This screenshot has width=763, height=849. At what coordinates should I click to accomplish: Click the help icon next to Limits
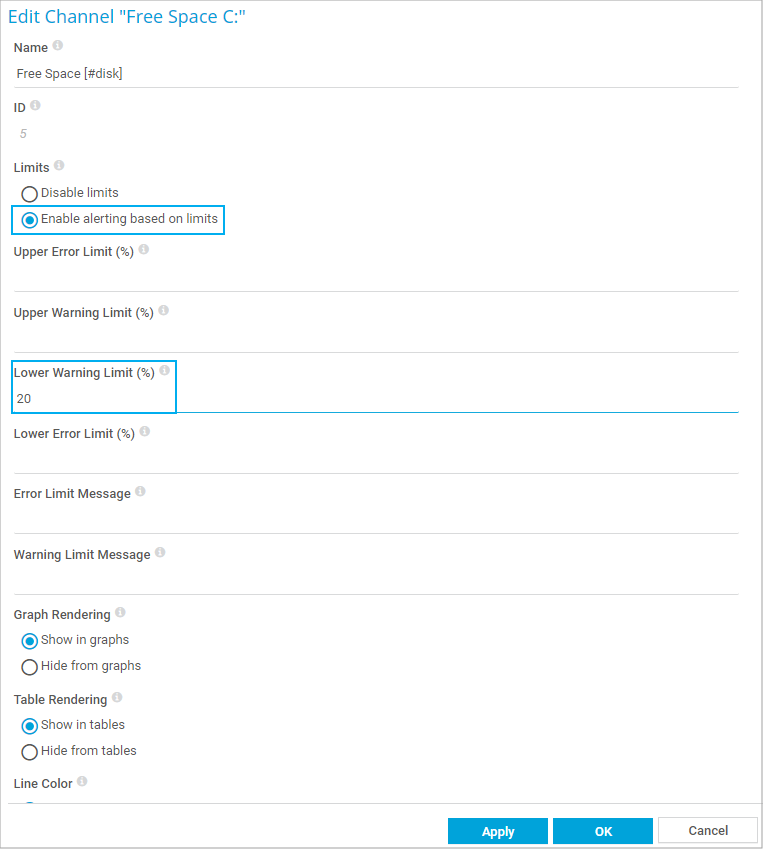(59, 165)
